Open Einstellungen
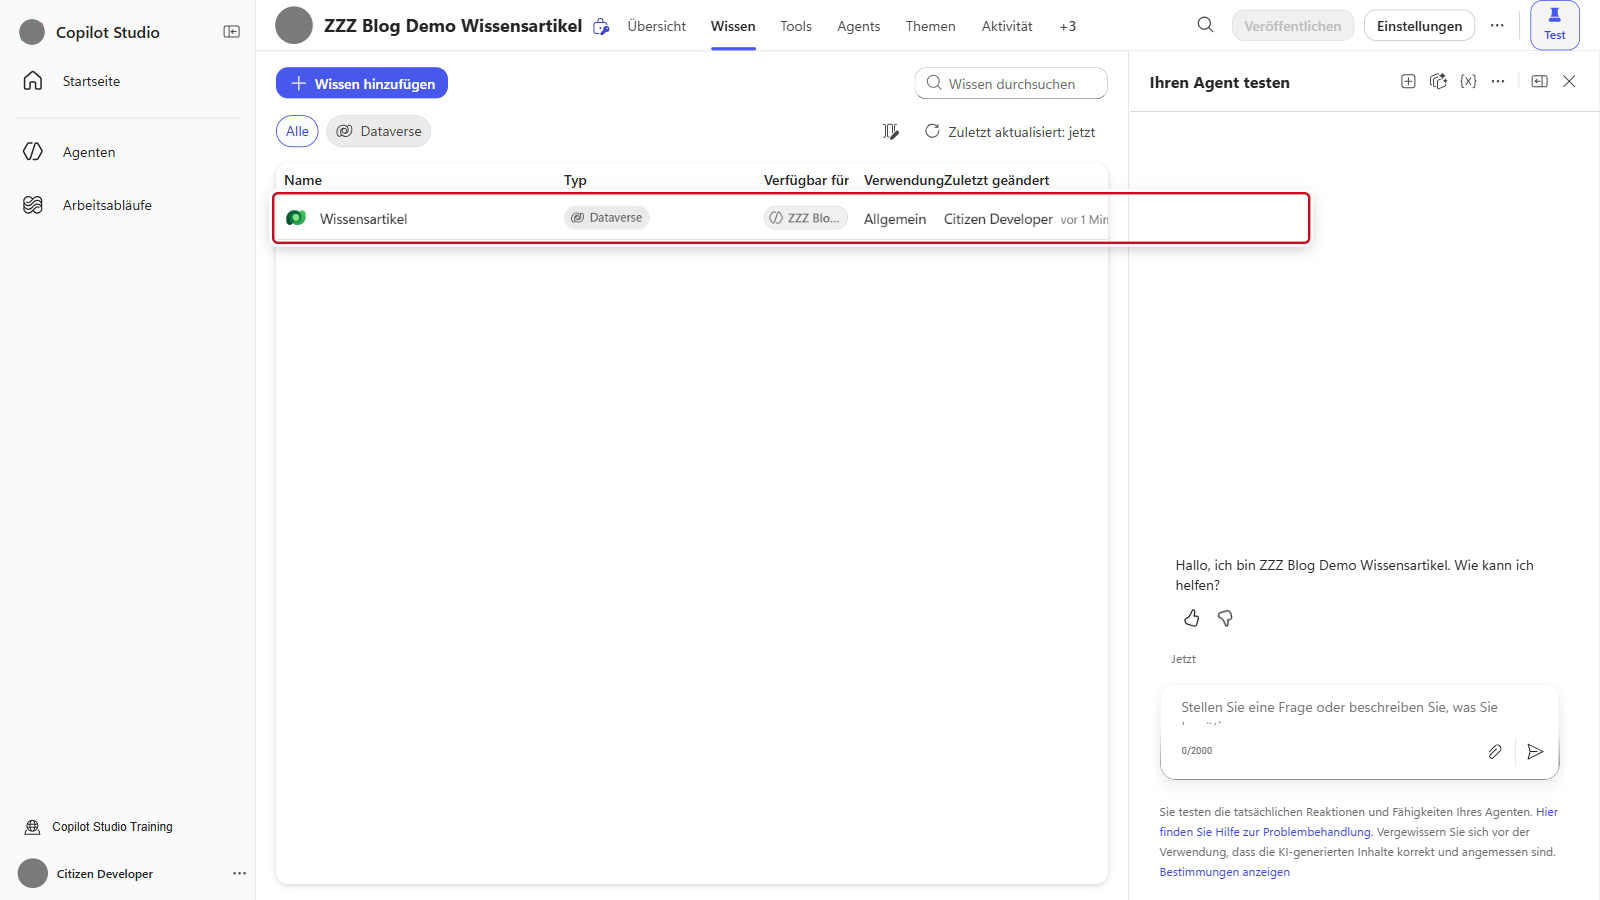Viewport: 1600px width, 900px height. point(1419,26)
